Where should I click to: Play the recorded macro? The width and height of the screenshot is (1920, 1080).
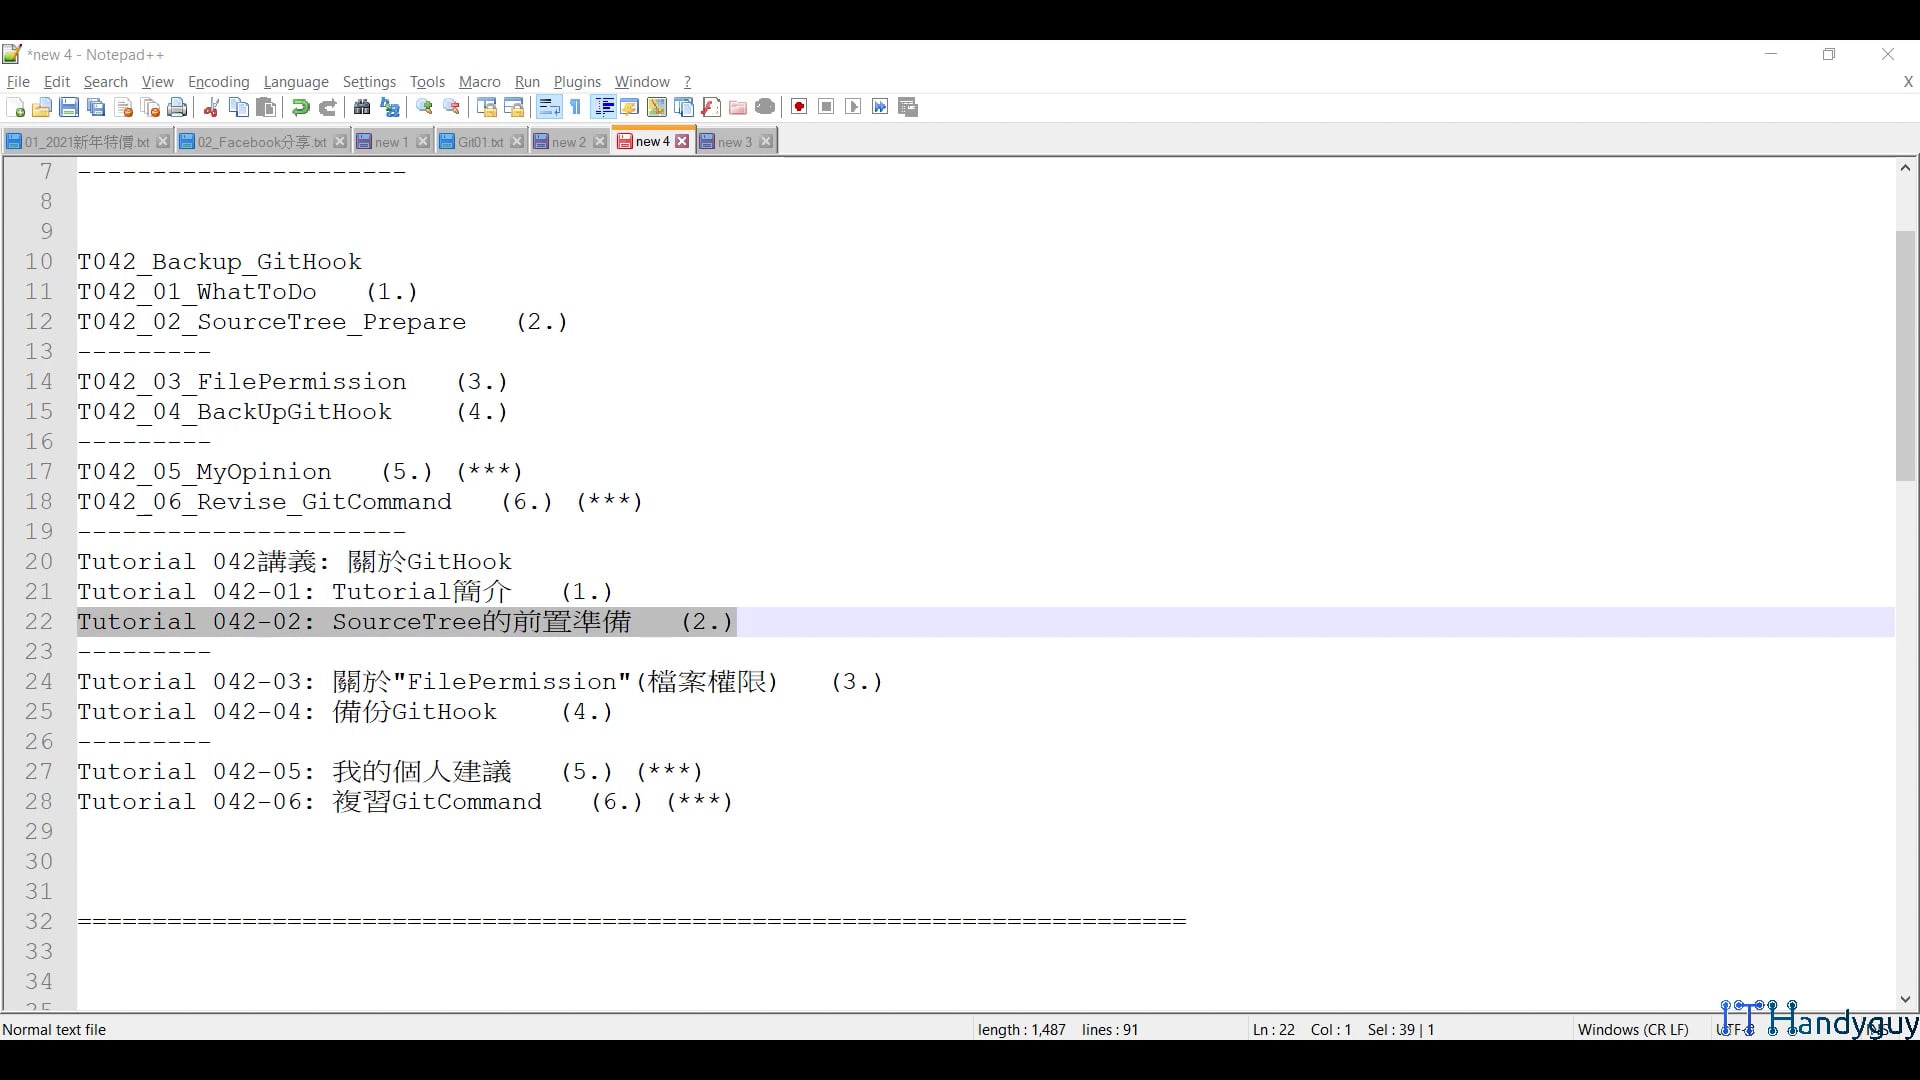pos(853,107)
